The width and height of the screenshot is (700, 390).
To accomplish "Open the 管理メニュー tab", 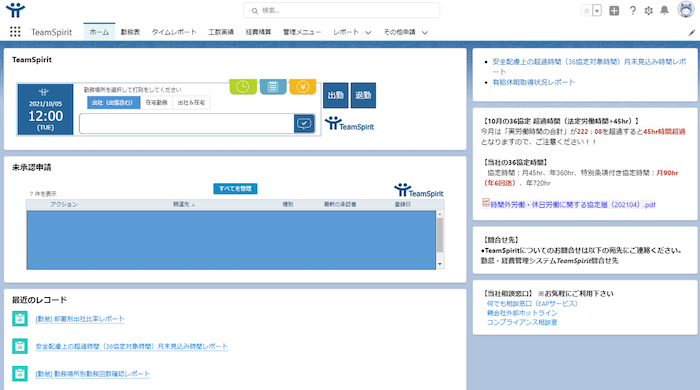I will tap(302, 32).
